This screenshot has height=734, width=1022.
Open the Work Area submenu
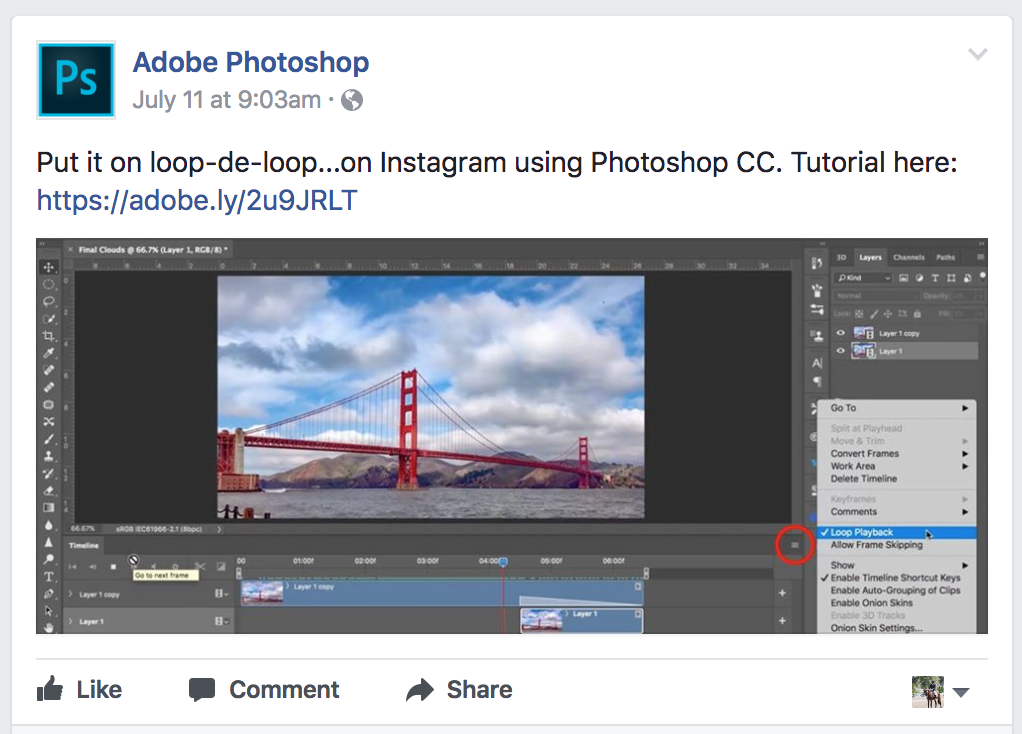point(897,466)
